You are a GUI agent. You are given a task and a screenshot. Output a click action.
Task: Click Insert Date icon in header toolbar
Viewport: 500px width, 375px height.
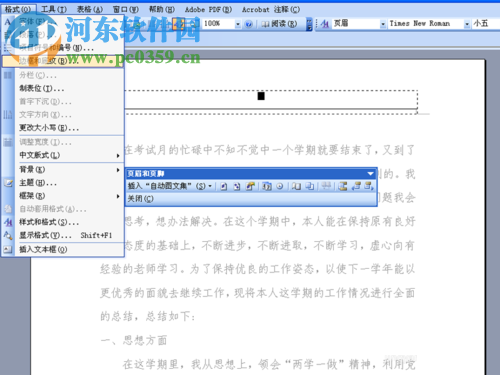(266, 186)
